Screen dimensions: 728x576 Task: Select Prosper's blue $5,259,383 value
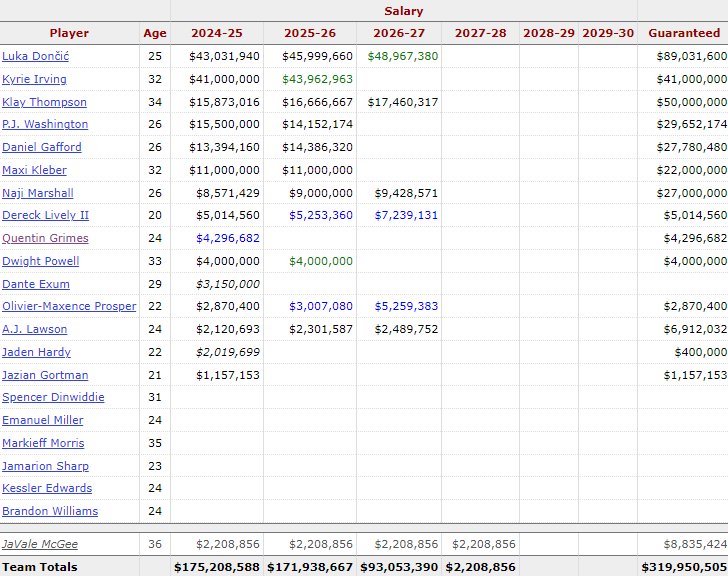point(406,306)
